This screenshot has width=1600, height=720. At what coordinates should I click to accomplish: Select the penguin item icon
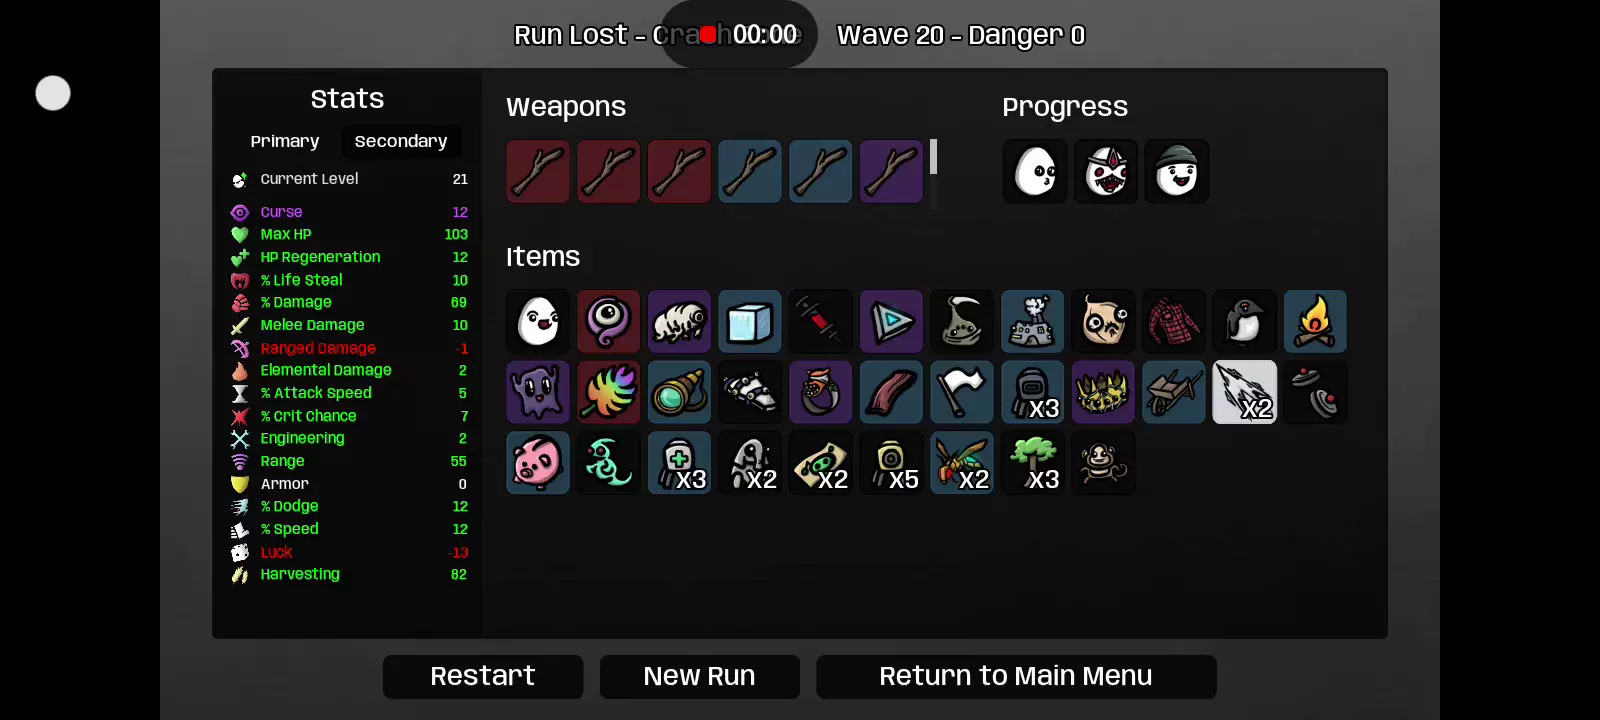[1244, 322]
